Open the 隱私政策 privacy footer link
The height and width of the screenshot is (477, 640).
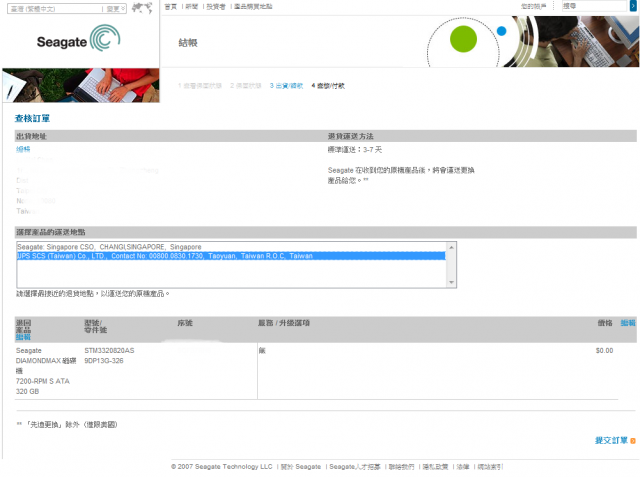click(x=435, y=467)
